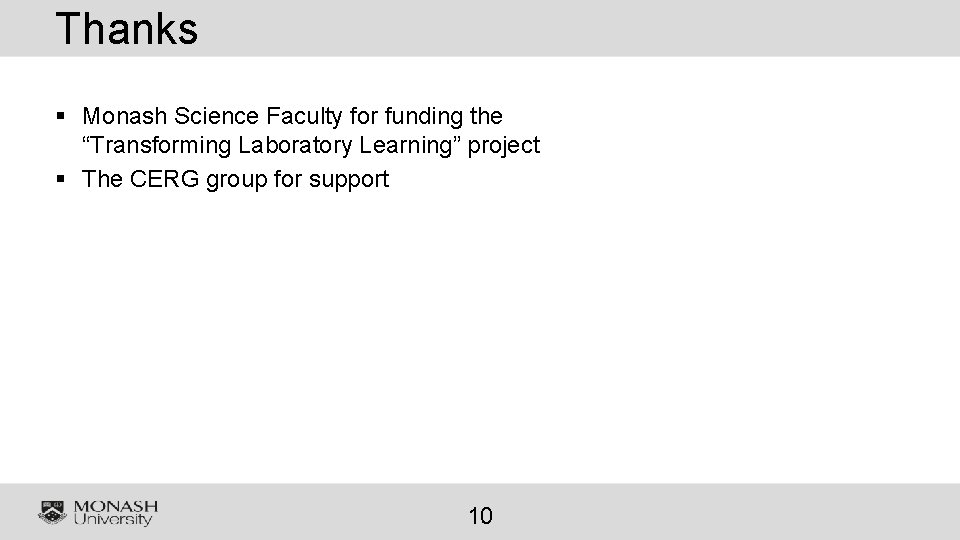
Task: Click the word "project" in the first bullet
Action: click(503, 146)
